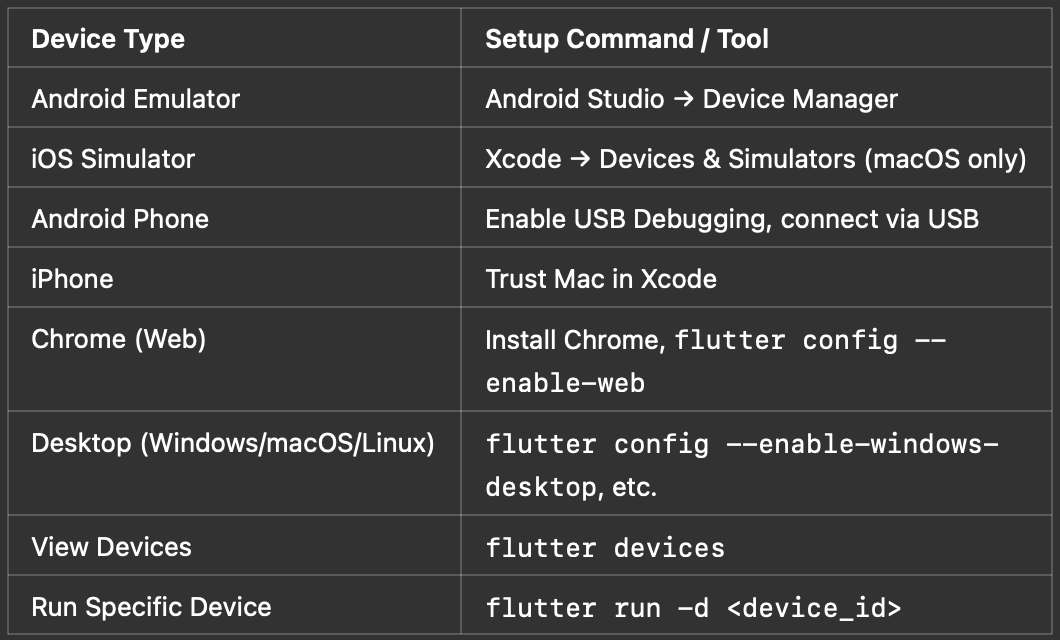The image size is (1060, 640).
Task: Select the "Android Phone" cell
Action: [120, 219]
